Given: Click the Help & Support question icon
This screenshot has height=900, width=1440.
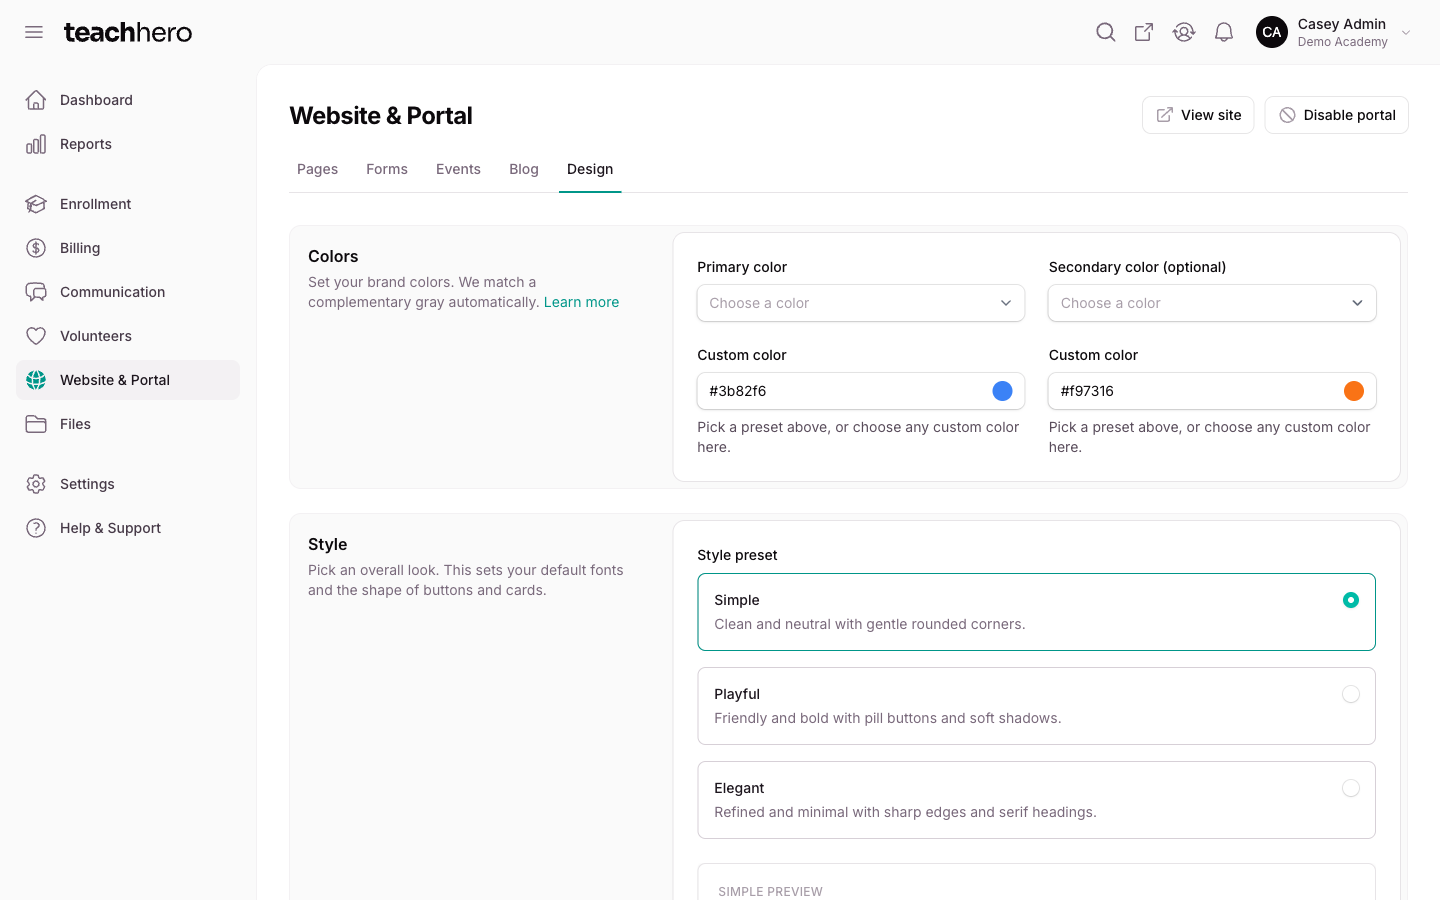Looking at the screenshot, I should pyautogui.click(x=36, y=528).
